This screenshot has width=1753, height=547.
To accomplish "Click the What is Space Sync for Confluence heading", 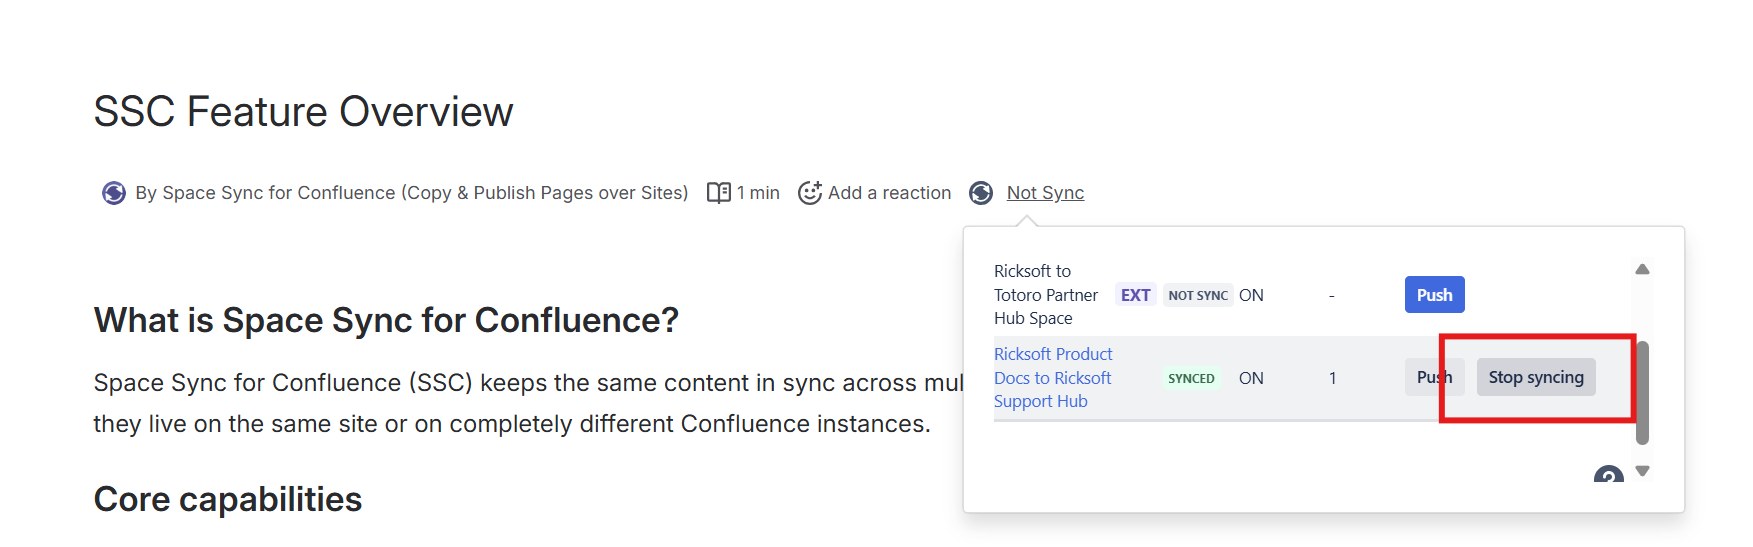I will pos(386,321).
